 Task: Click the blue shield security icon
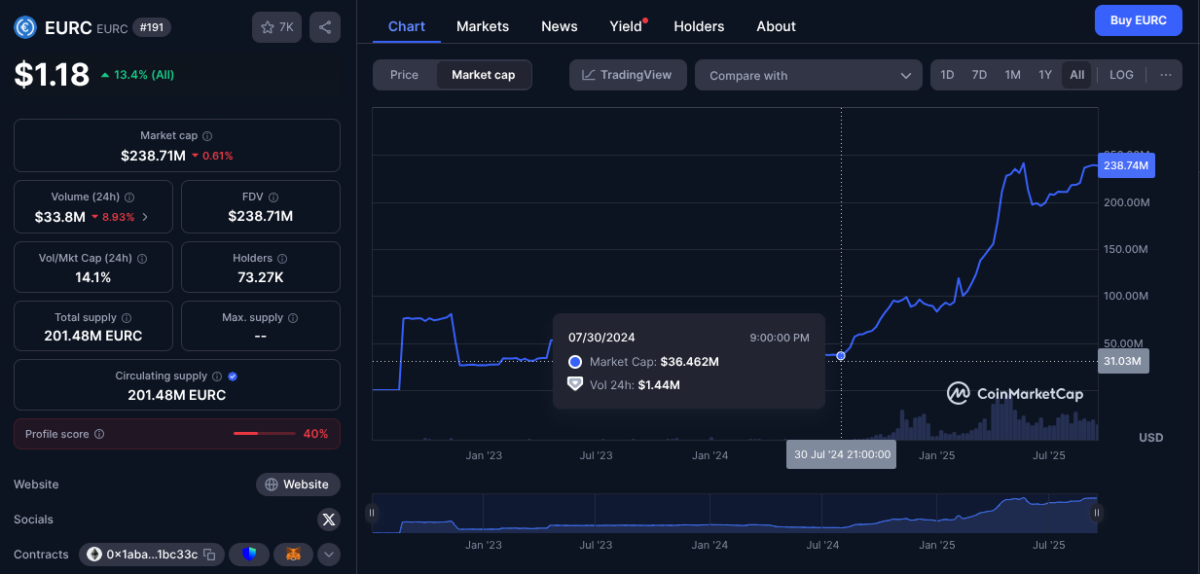249,554
